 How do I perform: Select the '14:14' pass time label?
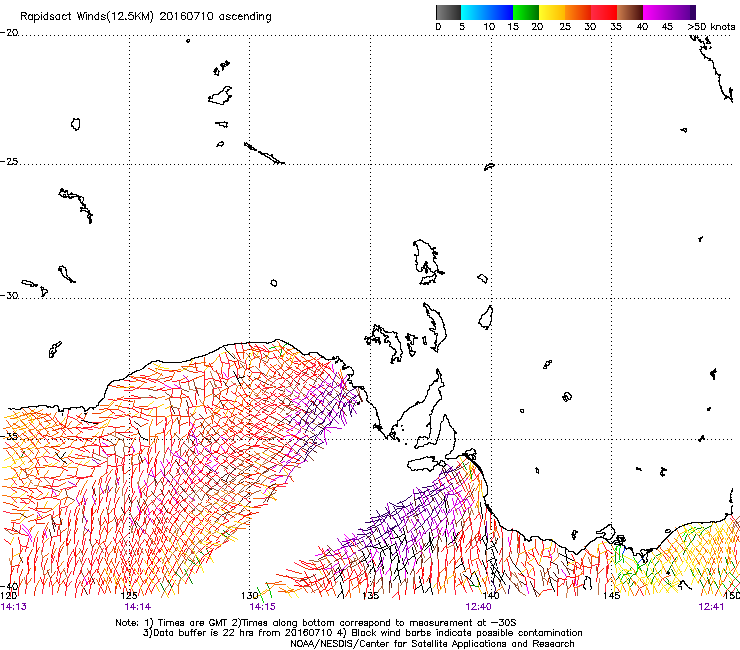[138, 607]
